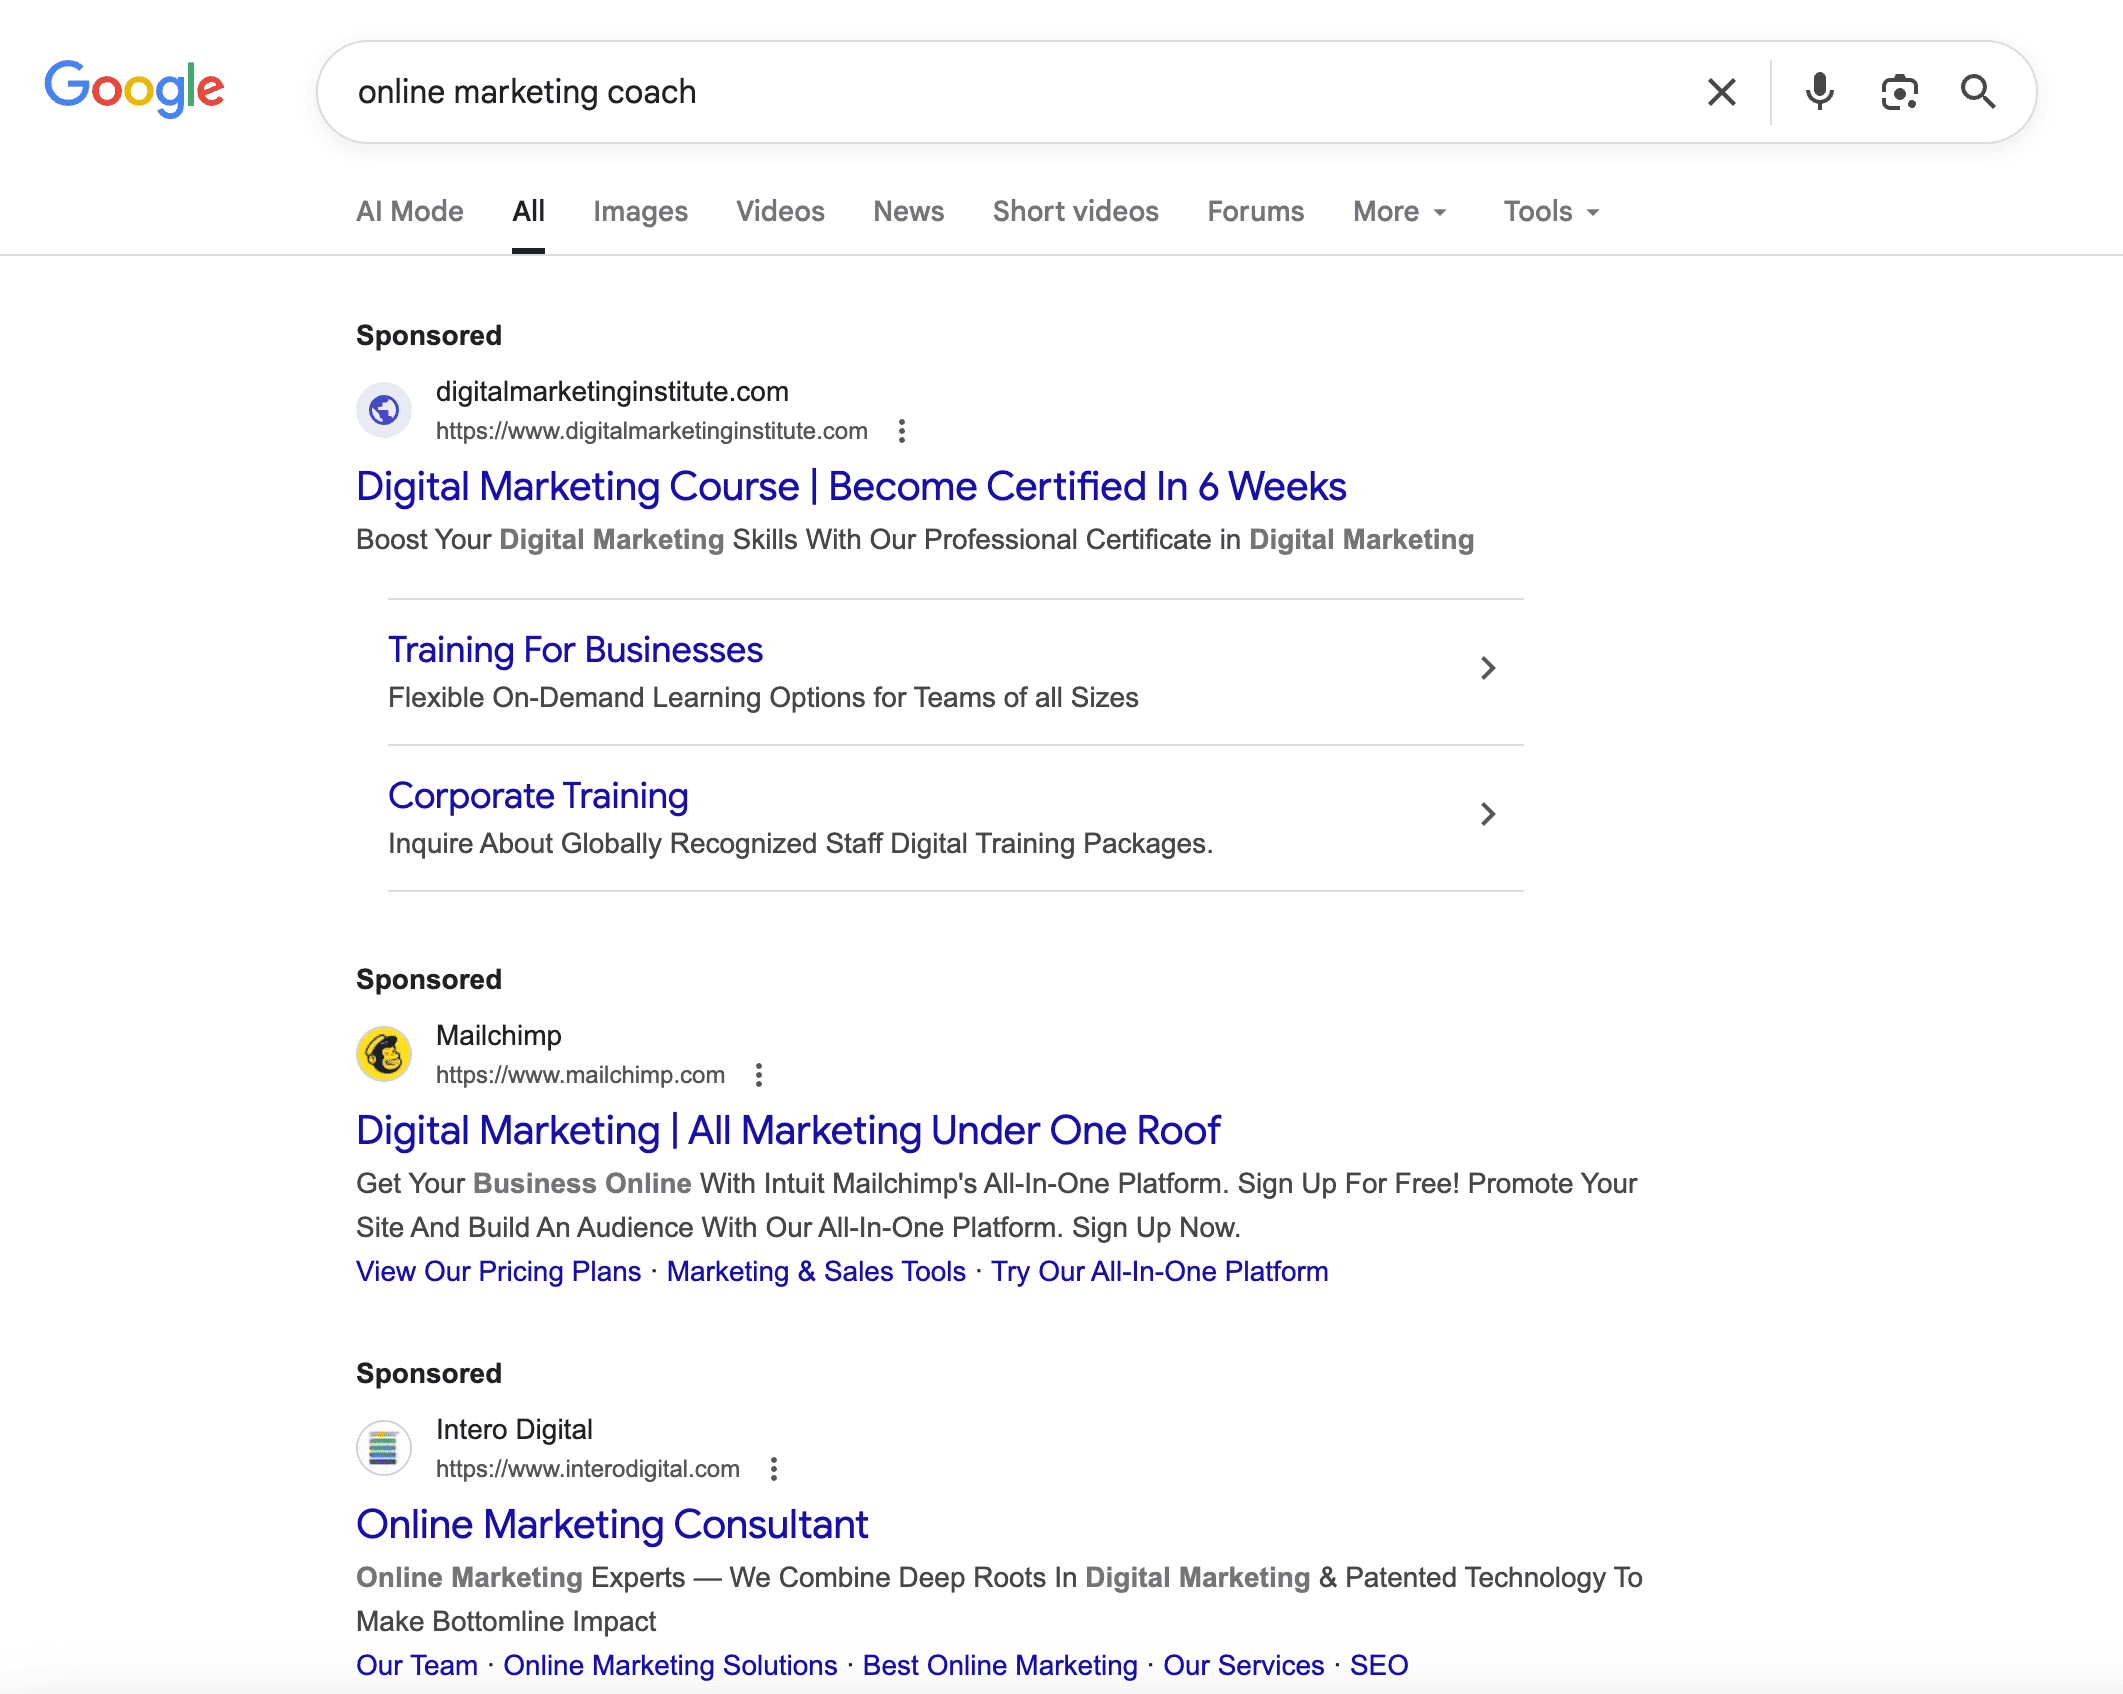Open Digital Marketing Course certified ad link
2123x1694 pixels.
(851, 487)
